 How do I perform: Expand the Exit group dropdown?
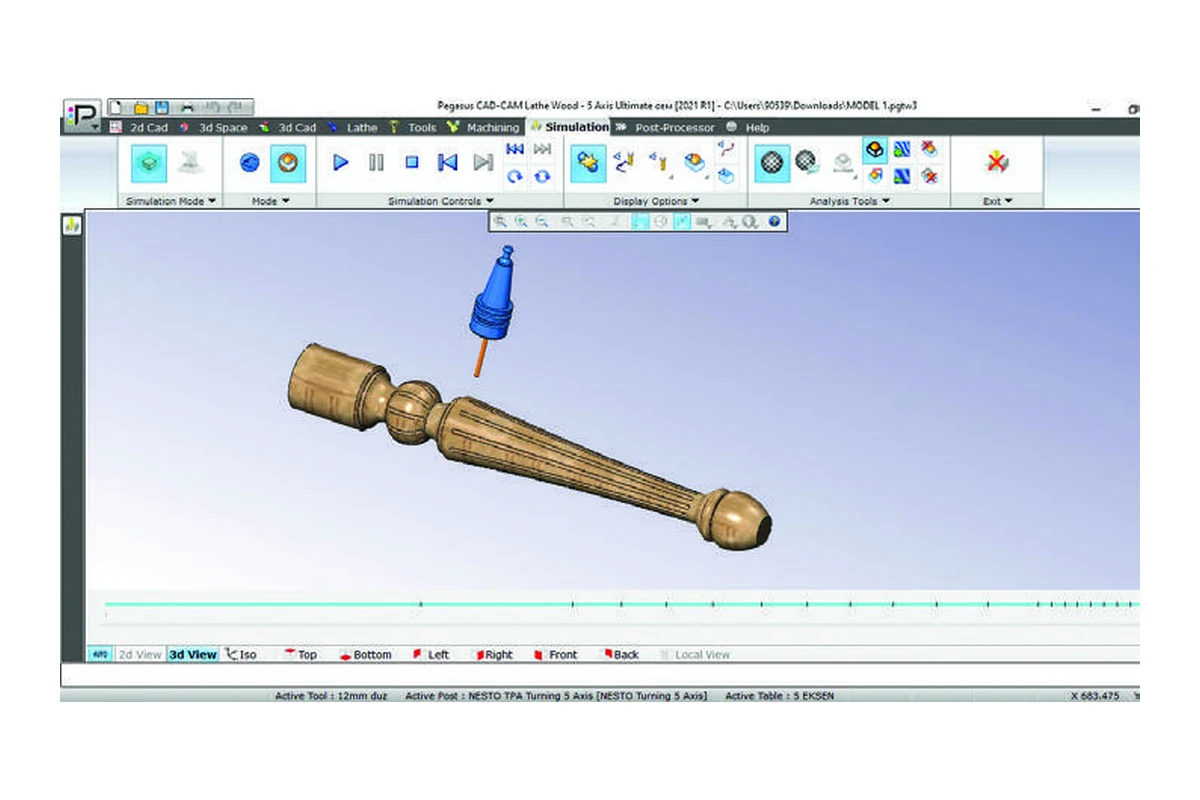coord(997,201)
